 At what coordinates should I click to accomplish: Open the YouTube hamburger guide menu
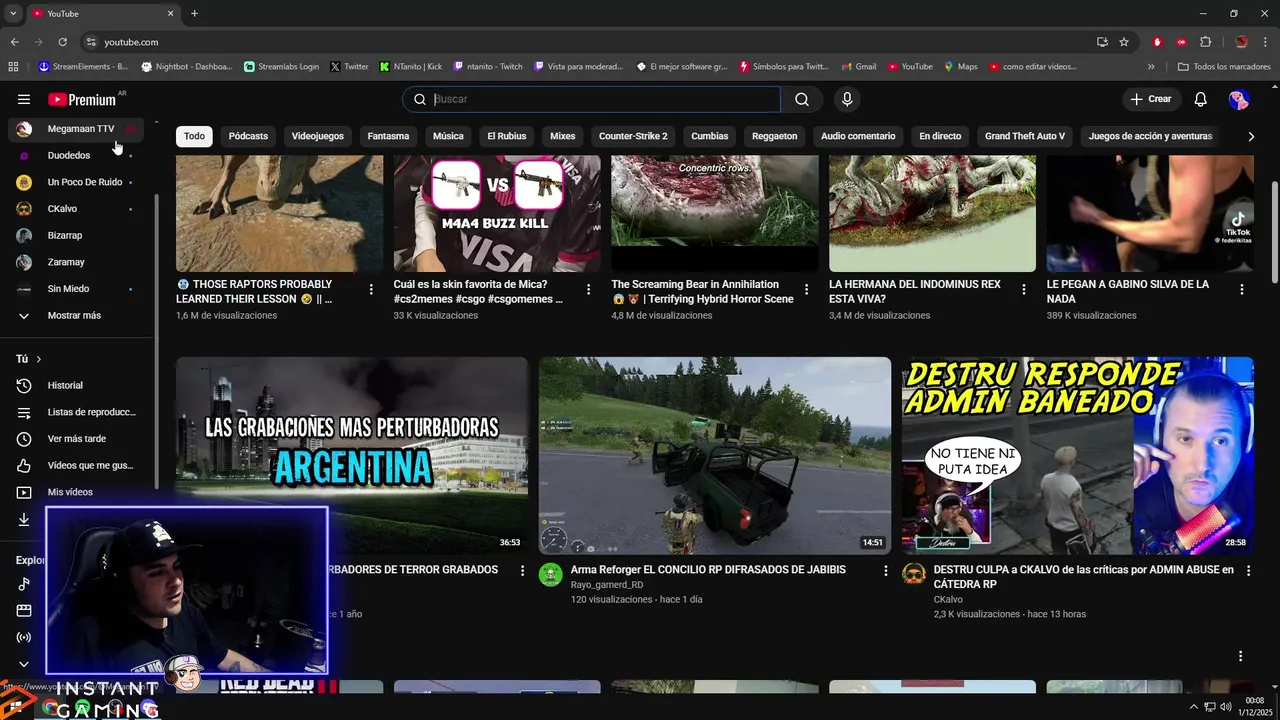click(x=24, y=99)
